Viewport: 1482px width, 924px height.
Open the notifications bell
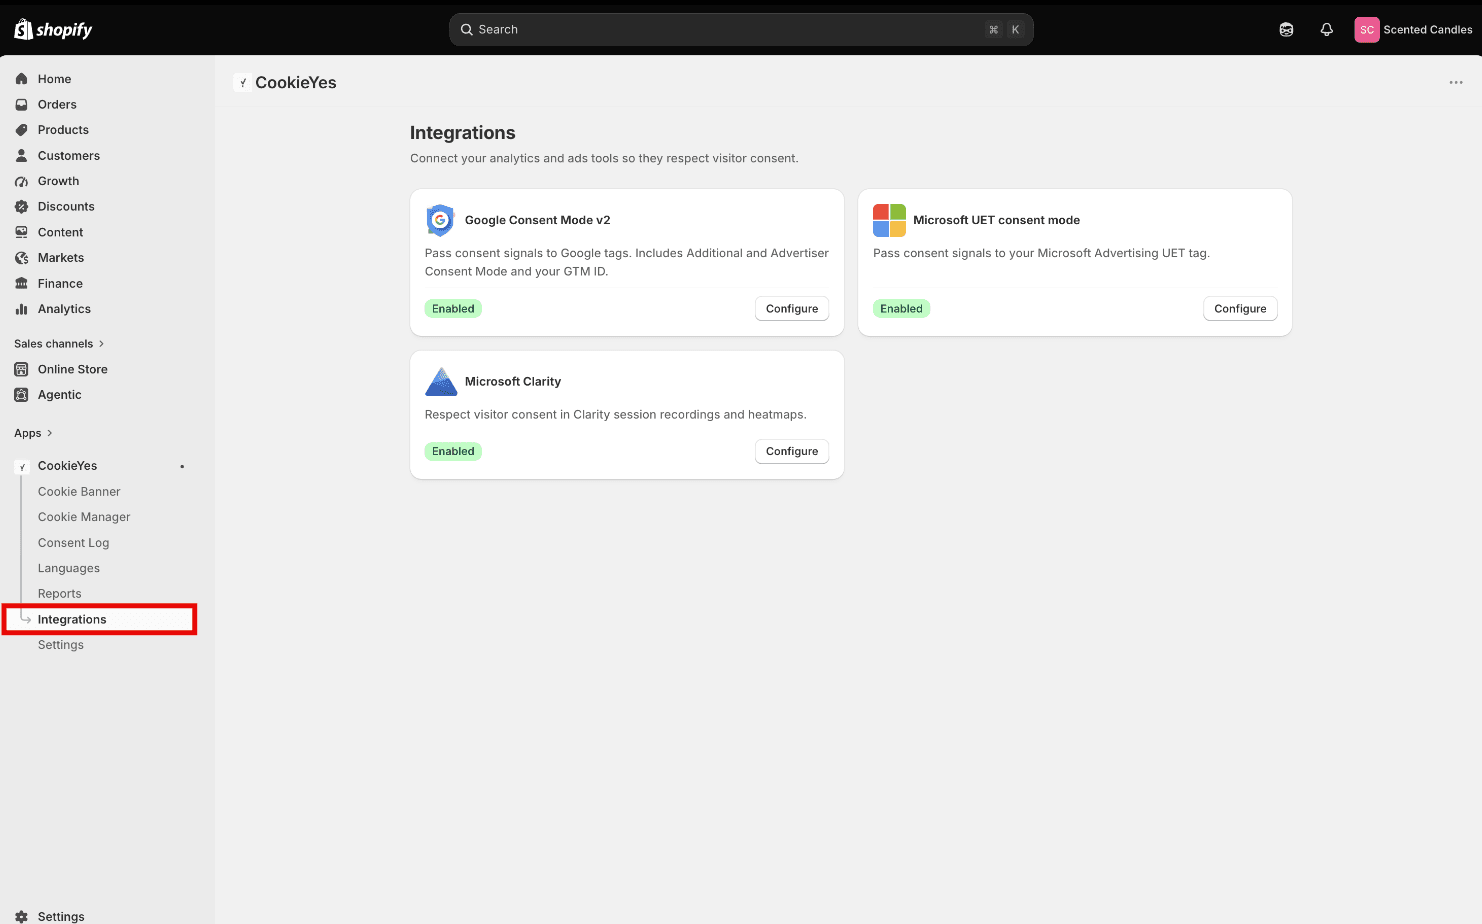[x=1327, y=30]
